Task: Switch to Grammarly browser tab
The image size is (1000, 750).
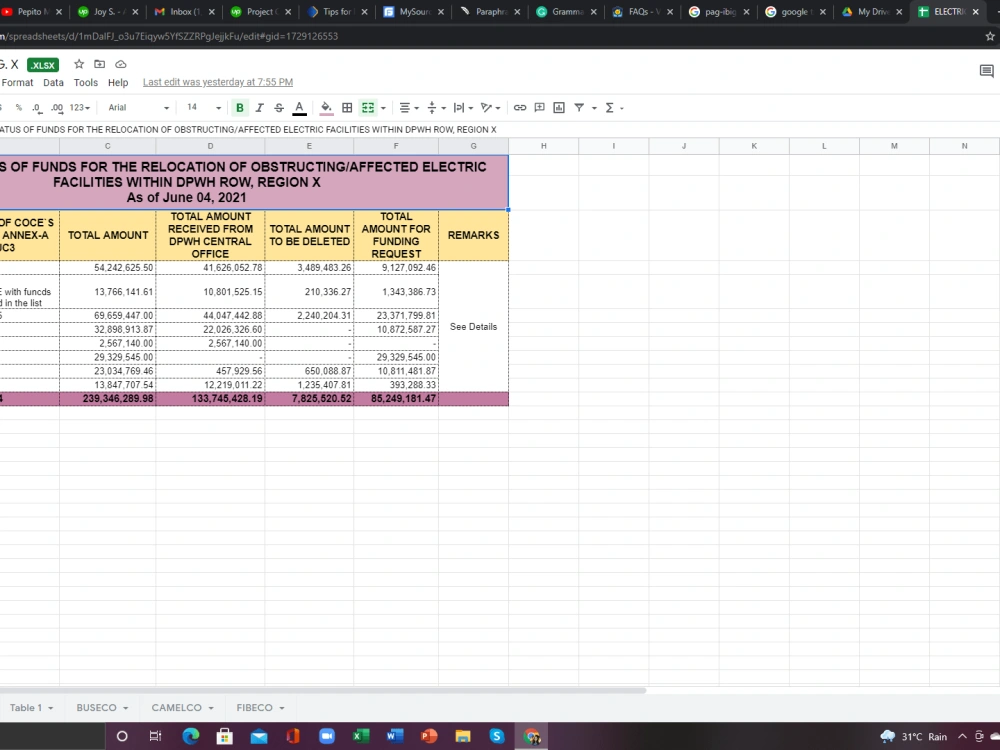Action: point(567,11)
